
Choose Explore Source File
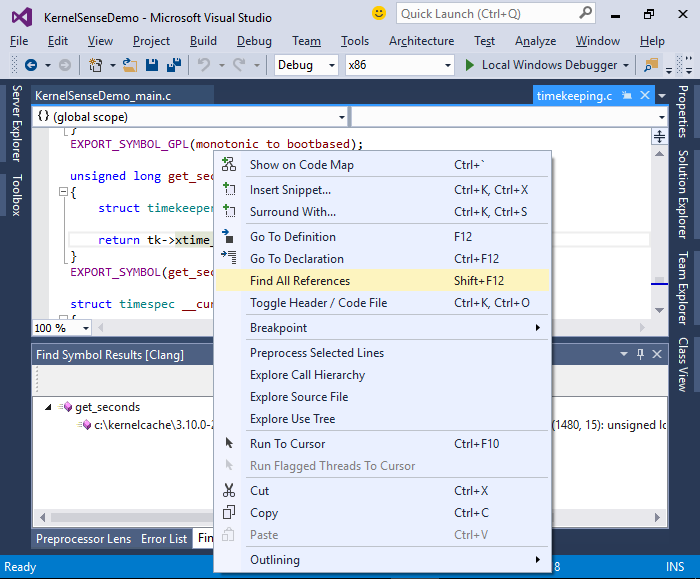pyautogui.click(x=383, y=396)
